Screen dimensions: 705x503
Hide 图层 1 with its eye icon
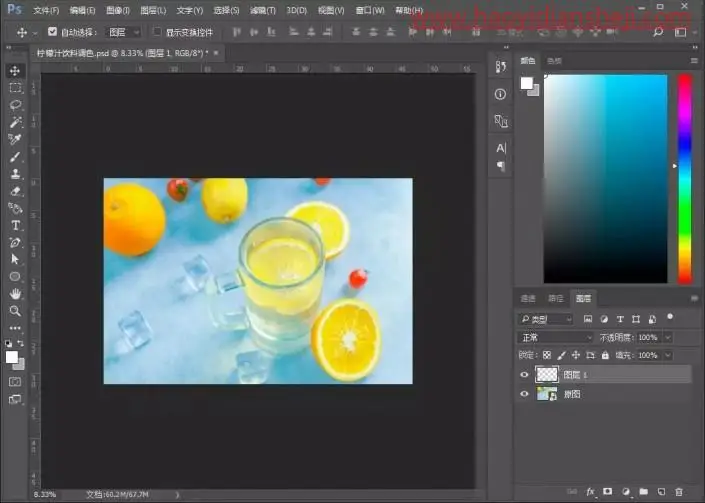pos(524,374)
